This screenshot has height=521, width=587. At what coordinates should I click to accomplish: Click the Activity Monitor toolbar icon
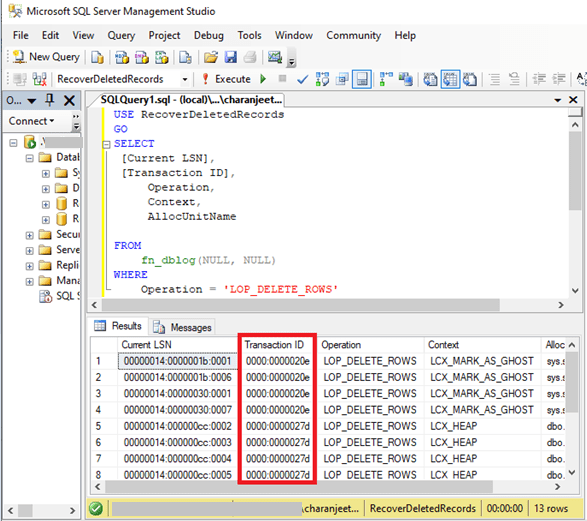pyautogui.click(x=275, y=57)
